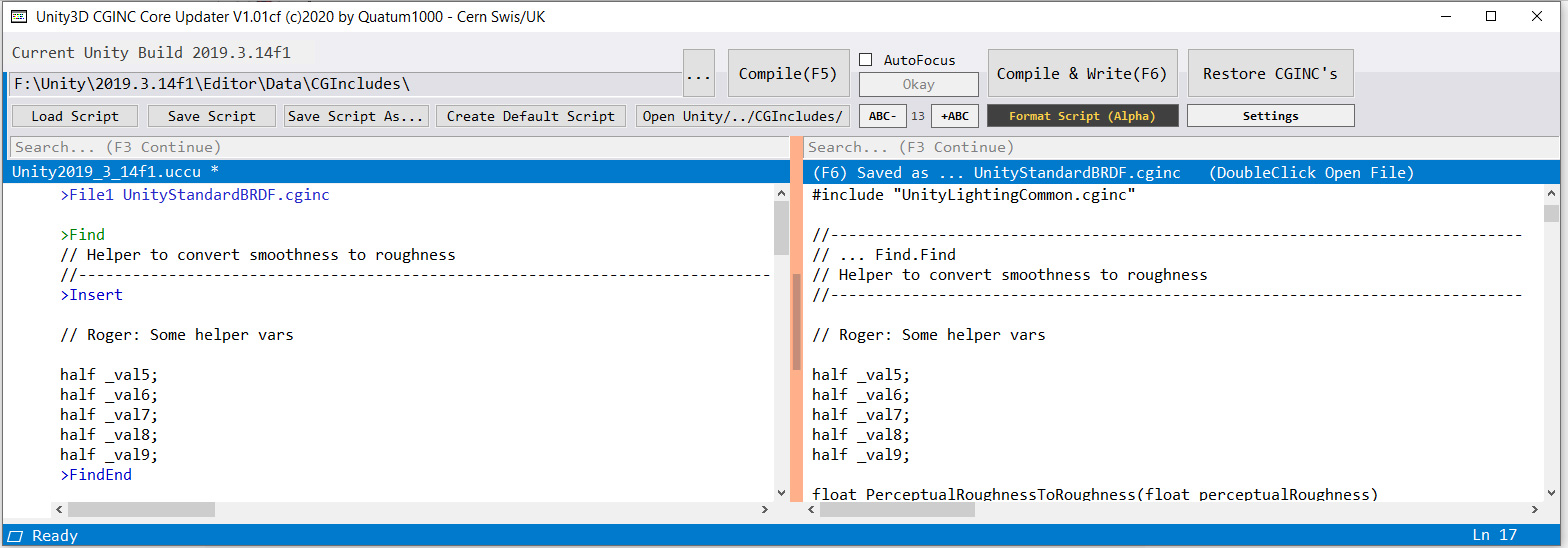Select the Unity2019_3_14f1.uccu file header
This screenshot has width=1568, height=548.
click(398, 172)
